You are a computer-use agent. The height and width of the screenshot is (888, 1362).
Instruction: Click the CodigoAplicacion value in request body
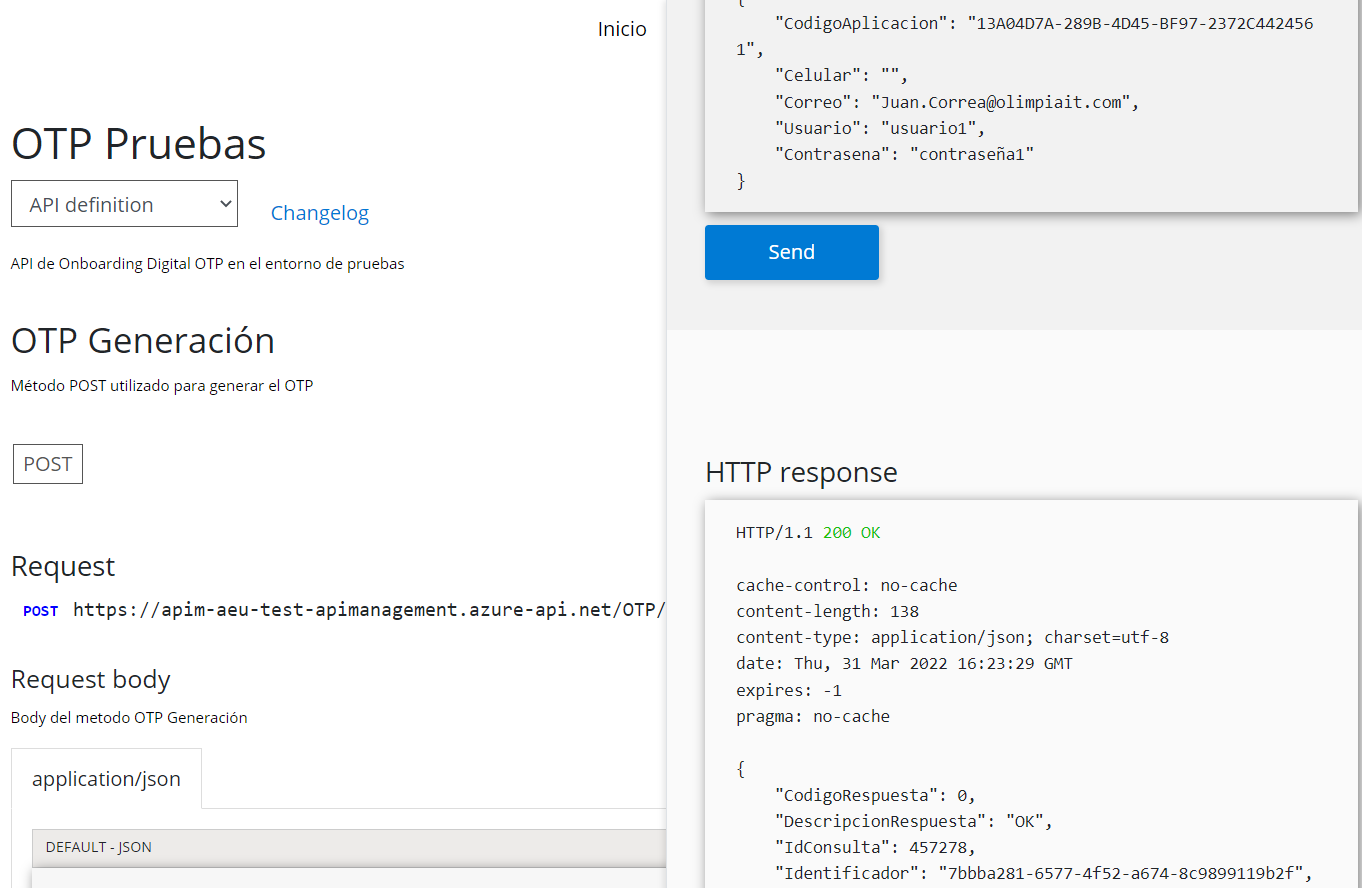pos(1139,24)
